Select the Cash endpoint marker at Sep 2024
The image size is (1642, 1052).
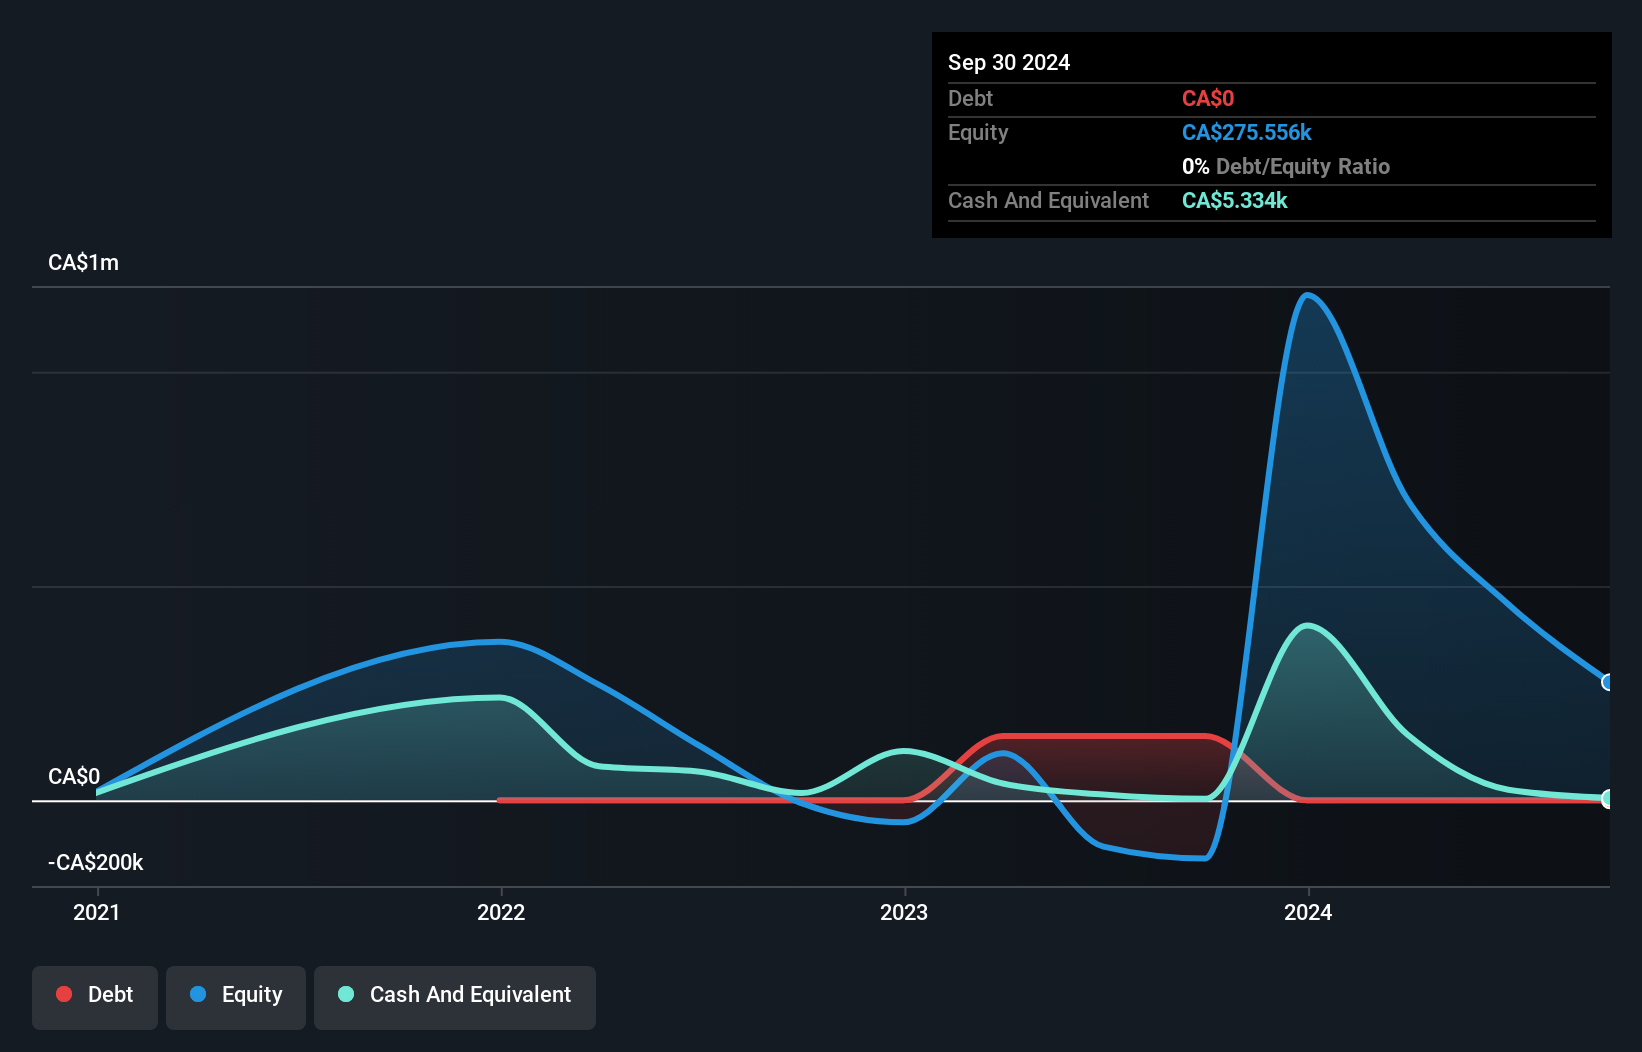[1607, 798]
